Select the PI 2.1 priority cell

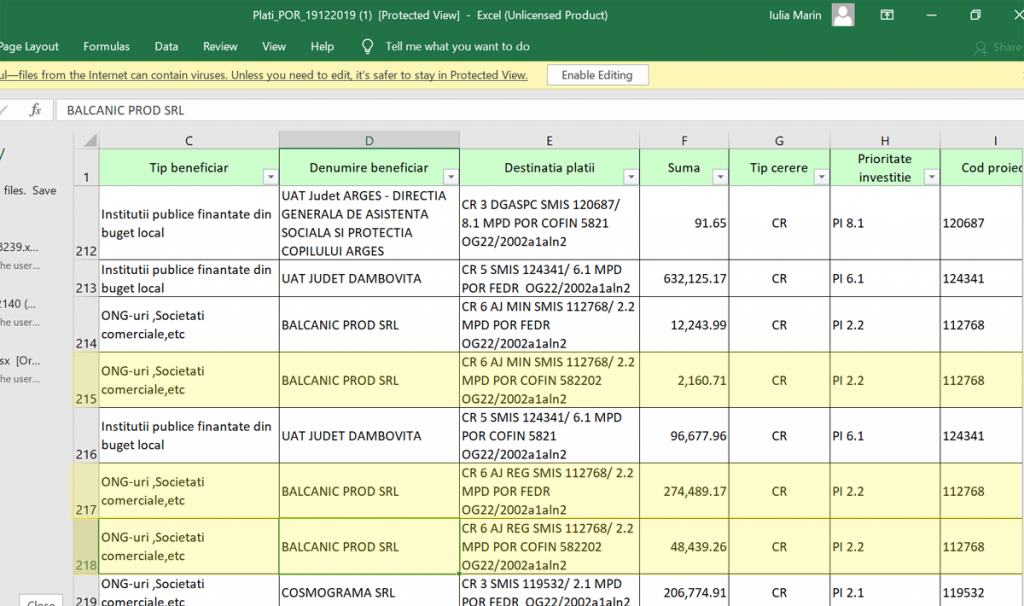(885, 591)
